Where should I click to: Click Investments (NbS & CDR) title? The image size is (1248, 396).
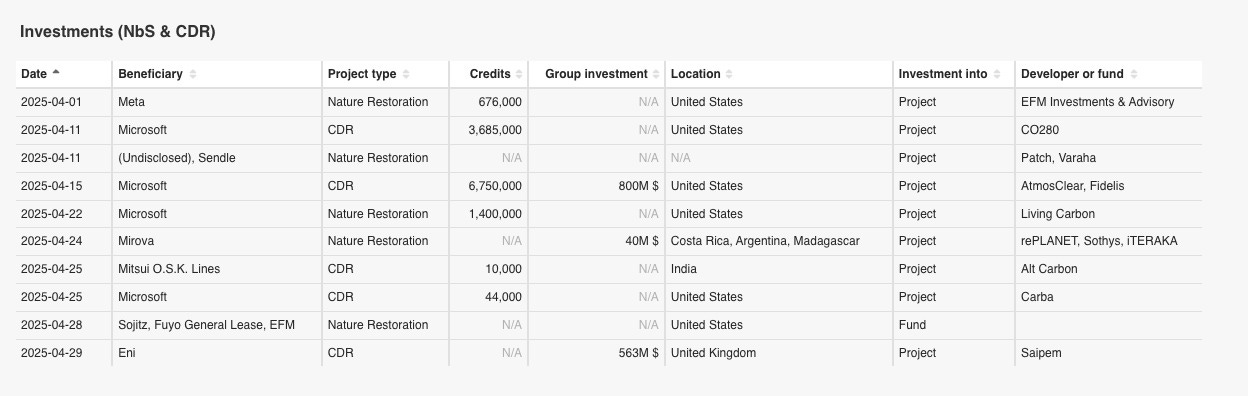[x=118, y=32]
